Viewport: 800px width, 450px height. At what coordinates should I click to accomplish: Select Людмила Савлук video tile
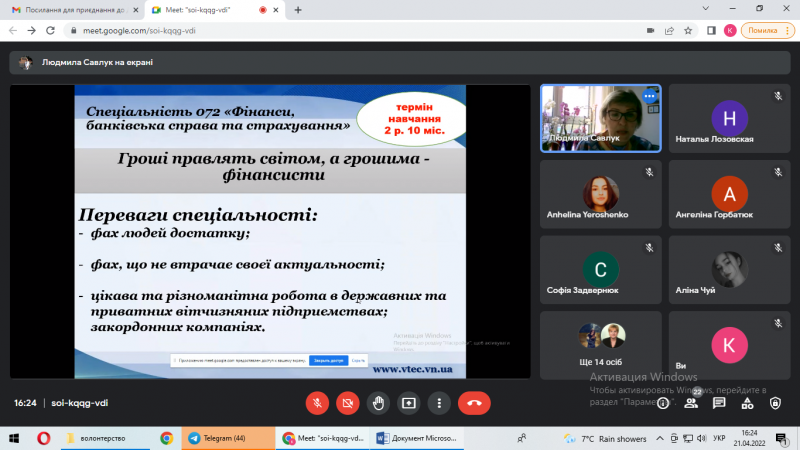pyautogui.click(x=601, y=118)
